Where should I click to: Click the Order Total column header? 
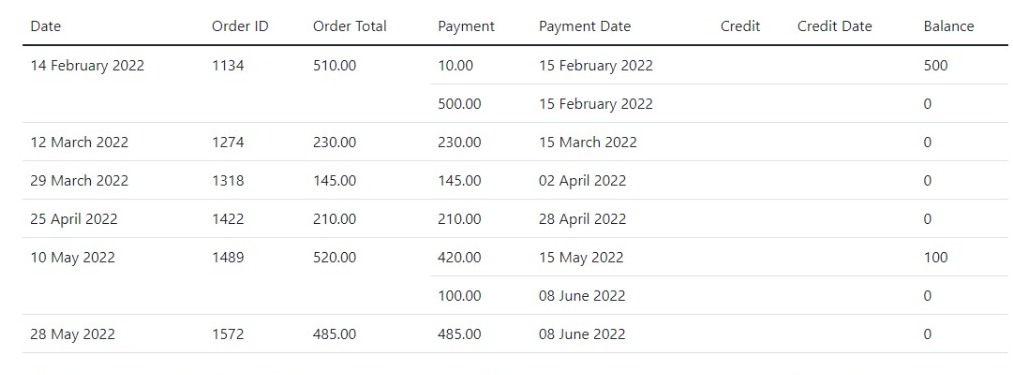[x=350, y=27]
